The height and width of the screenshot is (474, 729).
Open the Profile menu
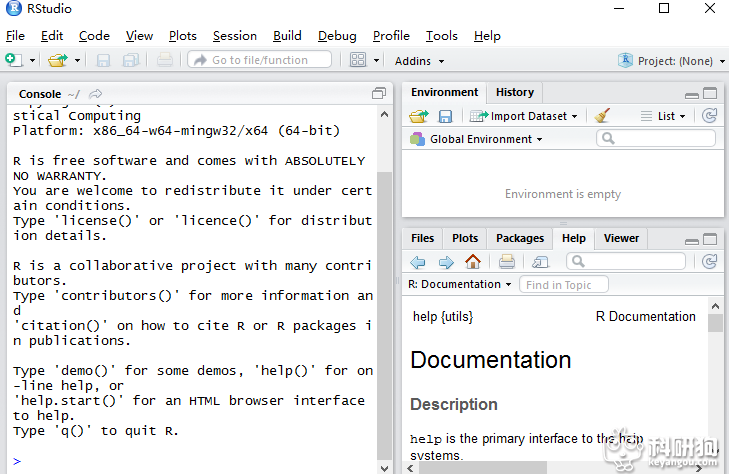coord(391,36)
